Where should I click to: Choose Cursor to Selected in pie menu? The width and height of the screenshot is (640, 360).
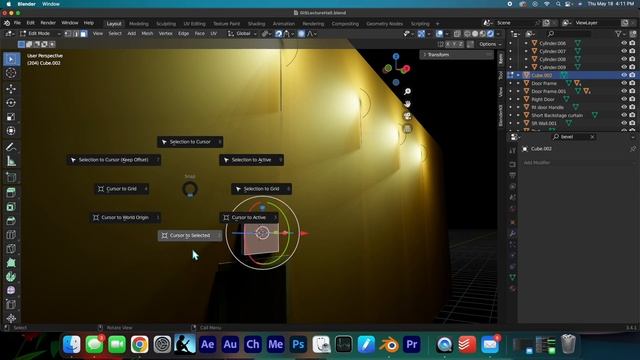pos(190,236)
